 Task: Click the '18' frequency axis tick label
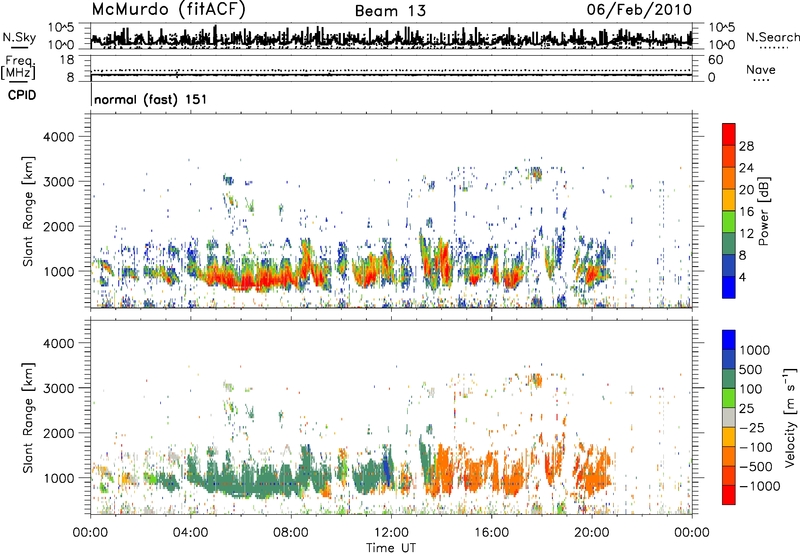click(x=67, y=60)
